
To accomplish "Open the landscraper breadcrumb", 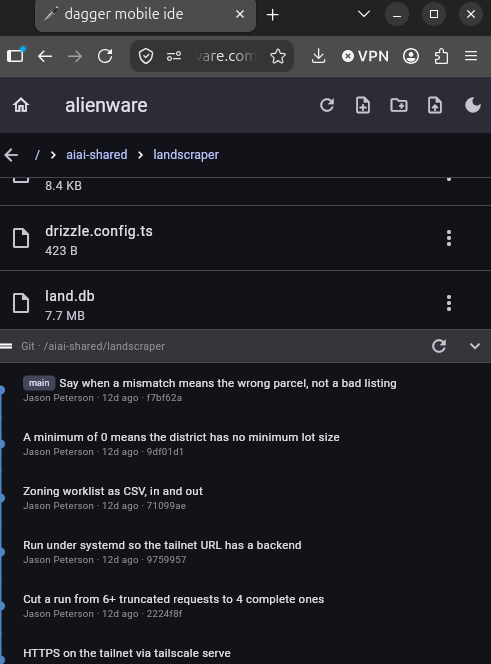I will 186,155.
